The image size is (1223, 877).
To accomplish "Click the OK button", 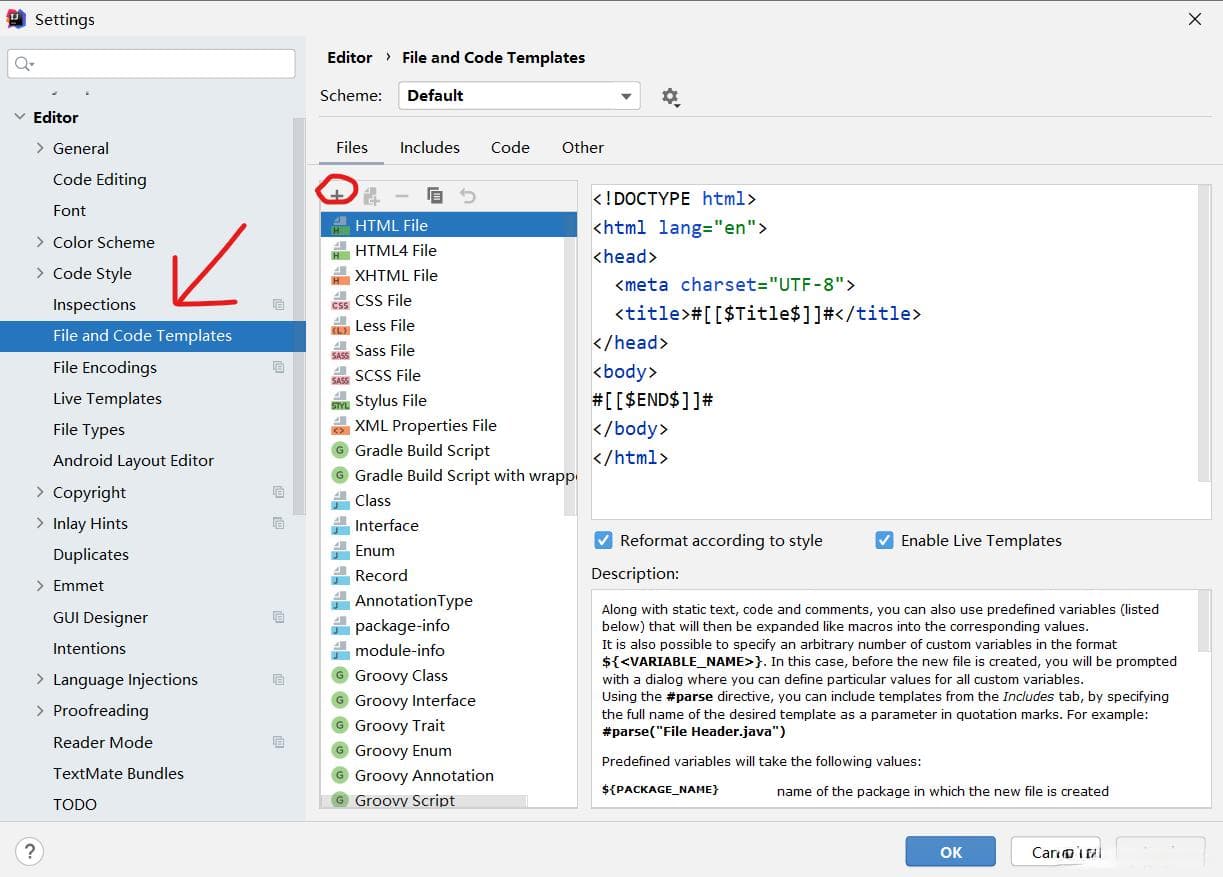I will tap(950, 852).
